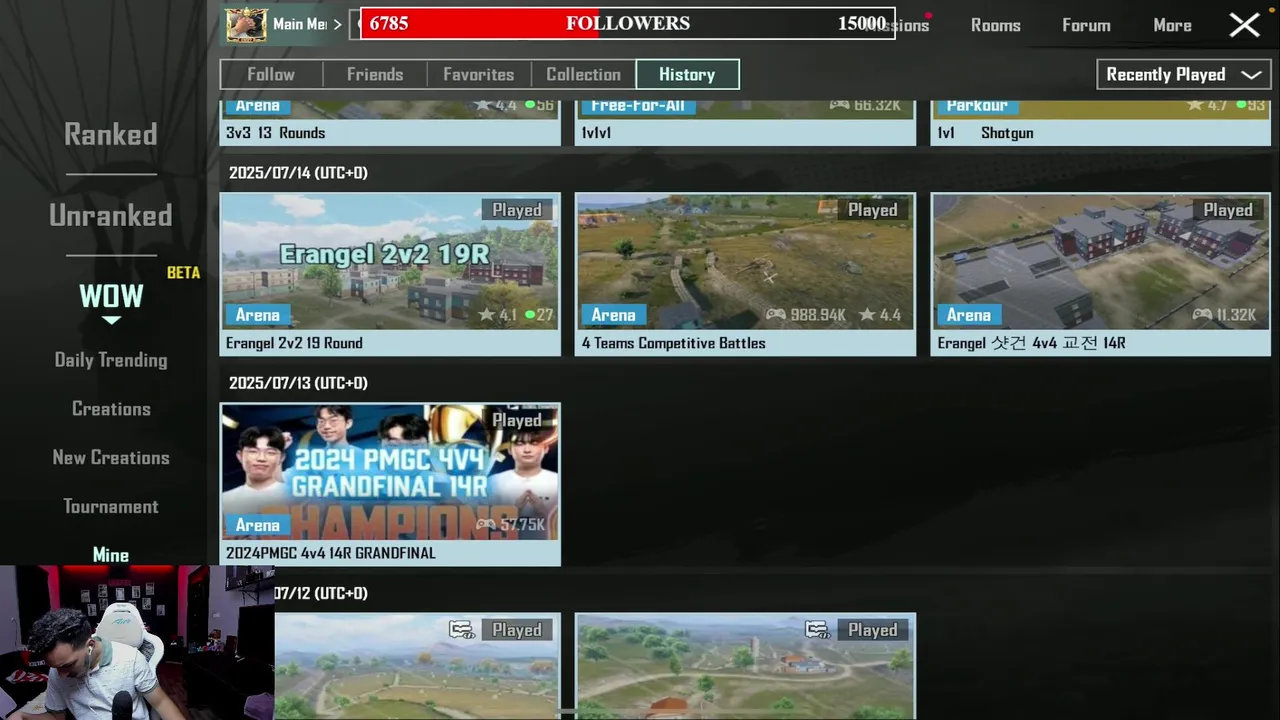Click the '1v1v1' map title text
Image resolution: width=1280 pixels, height=720 pixels.
click(x=596, y=133)
